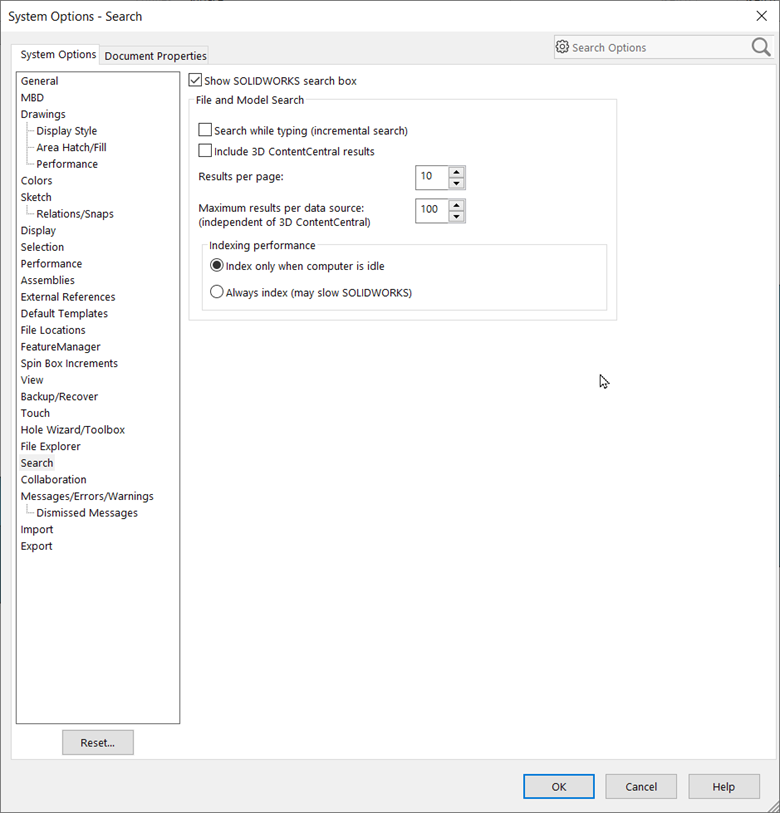Click the Results per page field
Viewport: 780px width, 813px height.
431,177
